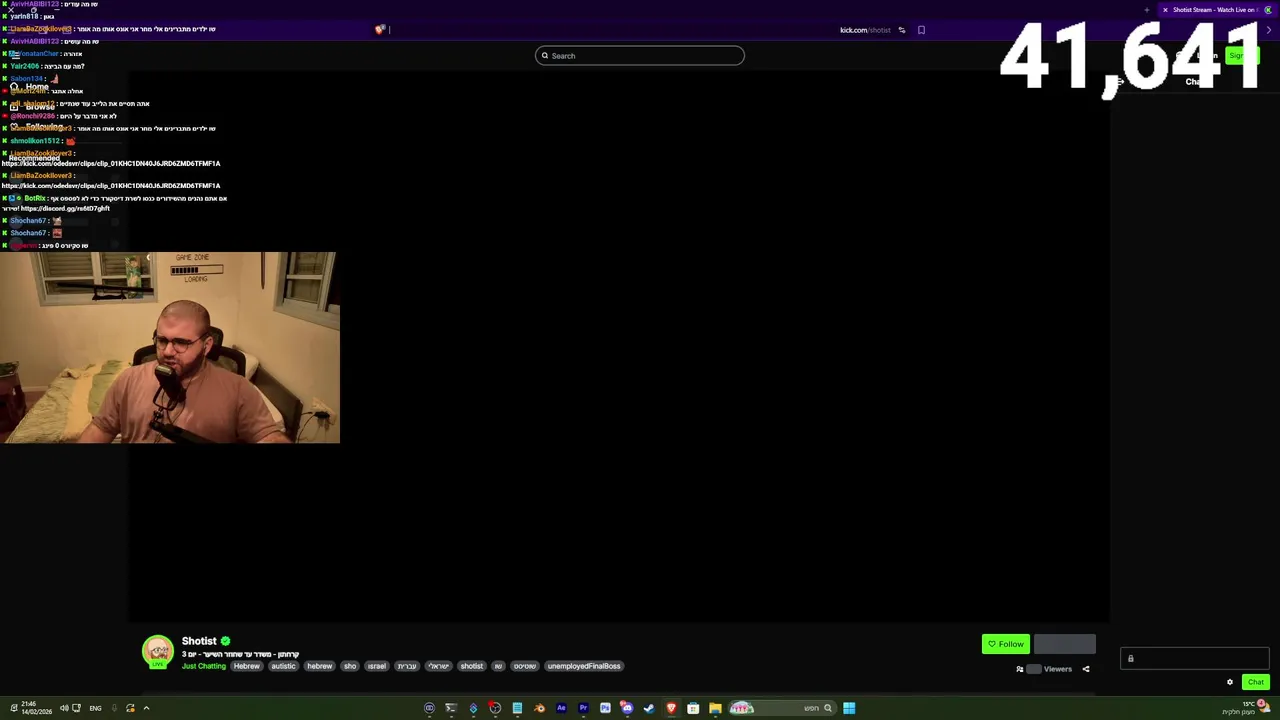Open Premiere Pro from taskbar
The image size is (1280, 720).
(583, 708)
